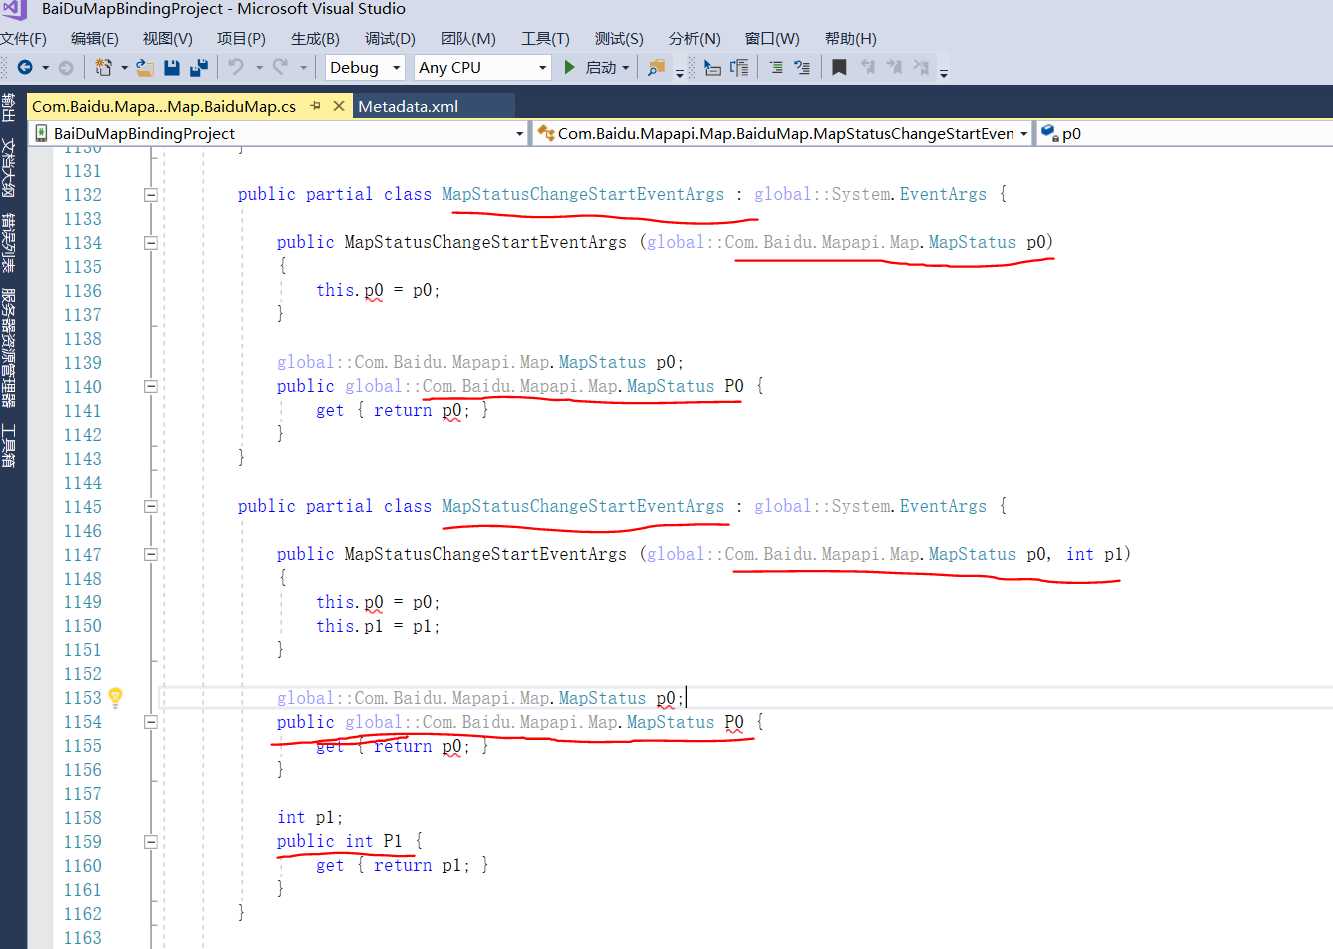Open the toolbar overflow options after bookmarks
The width and height of the screenshot is (1333, 949).
click(943, 71)
